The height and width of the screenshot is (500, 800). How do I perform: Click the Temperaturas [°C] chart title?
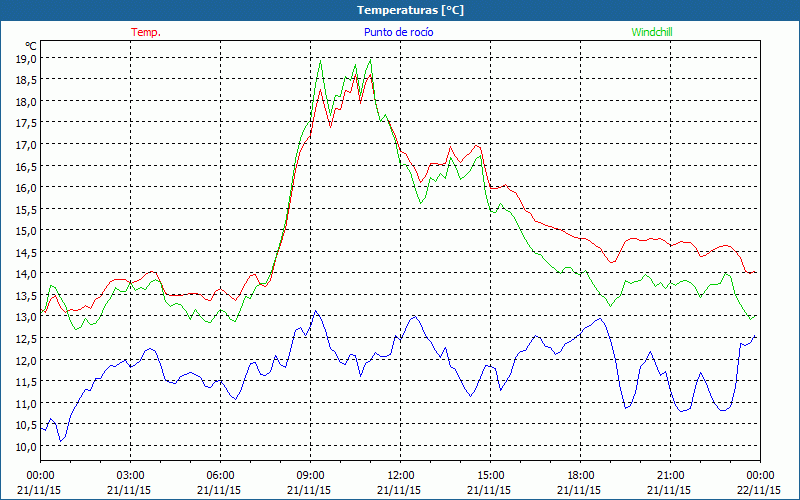click(410, 10)
